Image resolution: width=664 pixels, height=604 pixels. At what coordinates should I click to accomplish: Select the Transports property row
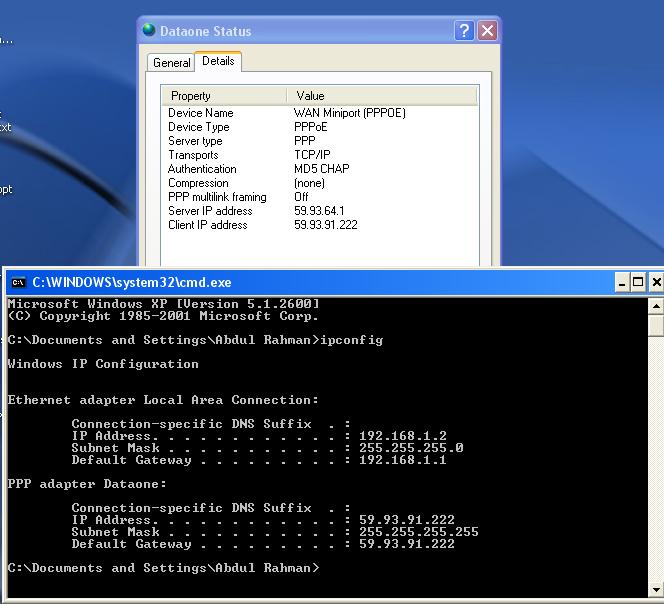(x=320, y=155)
